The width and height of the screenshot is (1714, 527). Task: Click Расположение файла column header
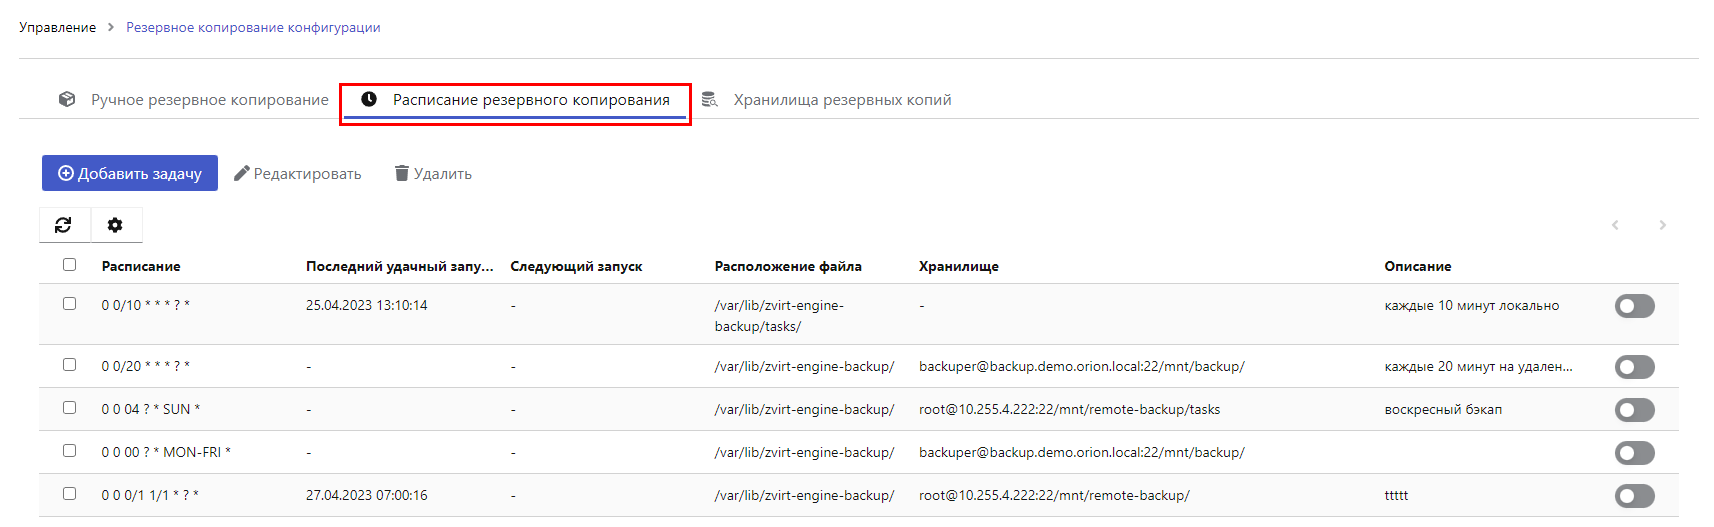[788, 266]
